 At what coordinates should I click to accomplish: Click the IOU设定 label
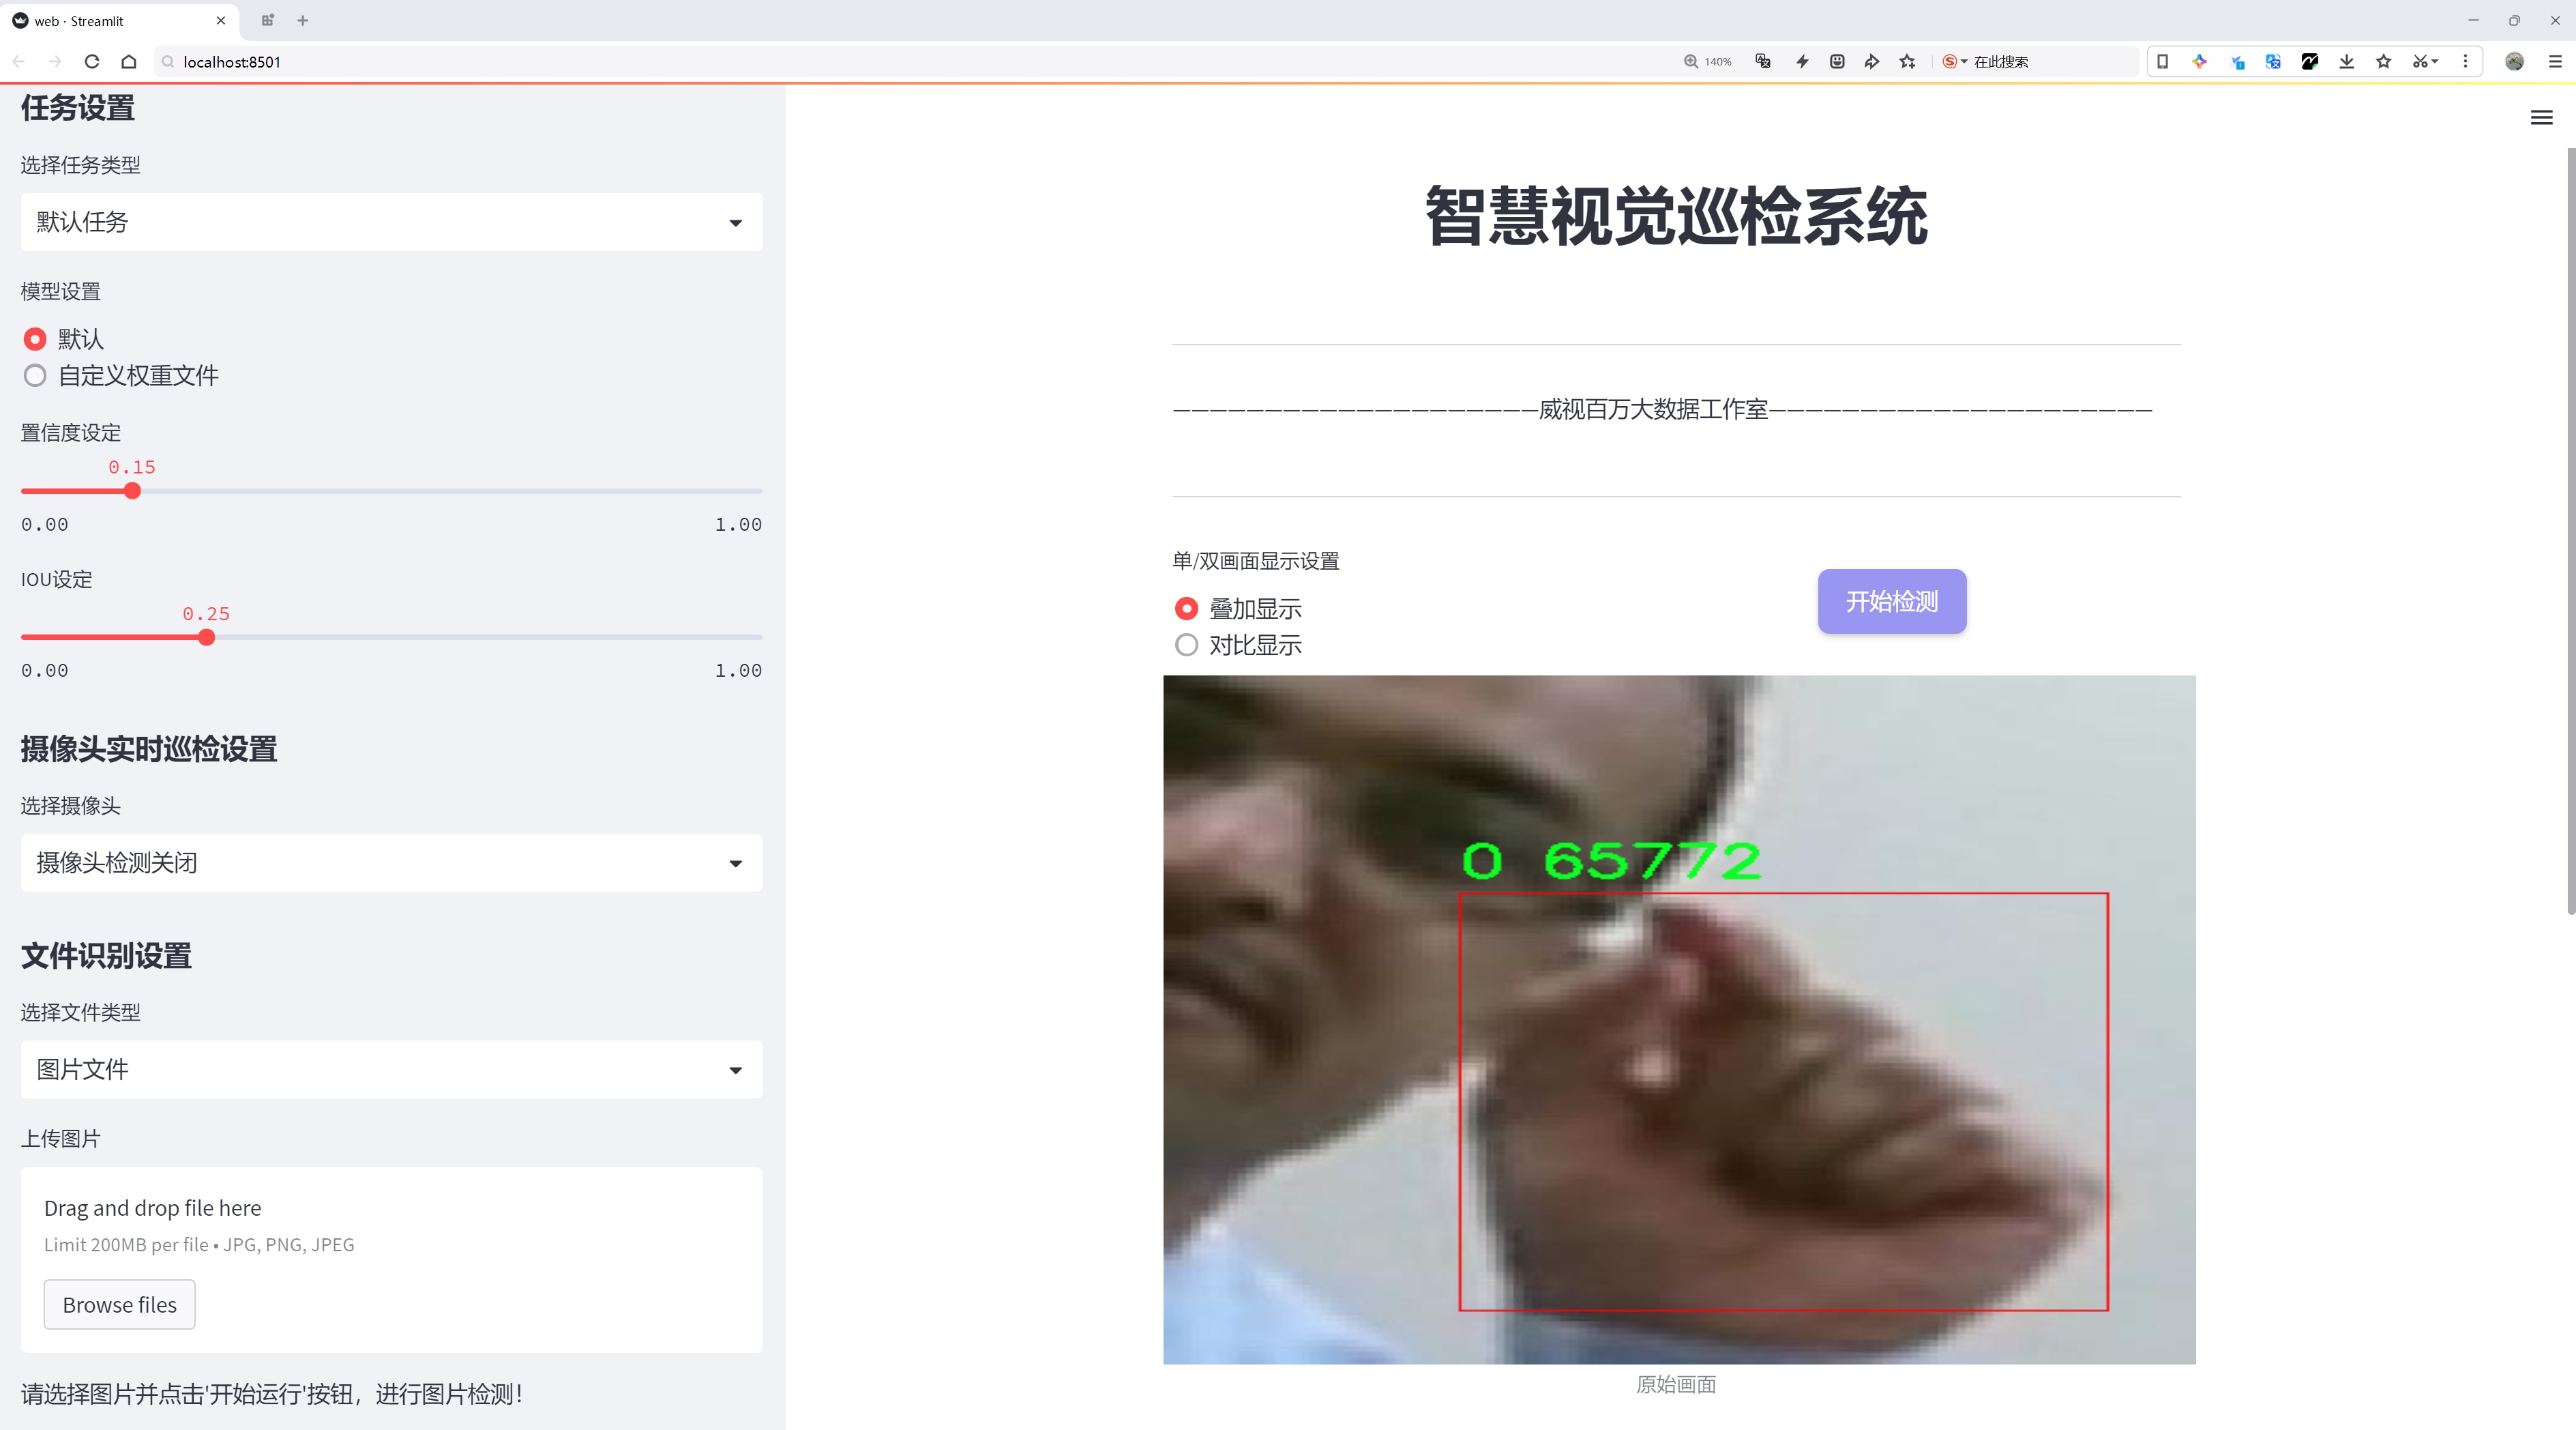coord(57,580)
